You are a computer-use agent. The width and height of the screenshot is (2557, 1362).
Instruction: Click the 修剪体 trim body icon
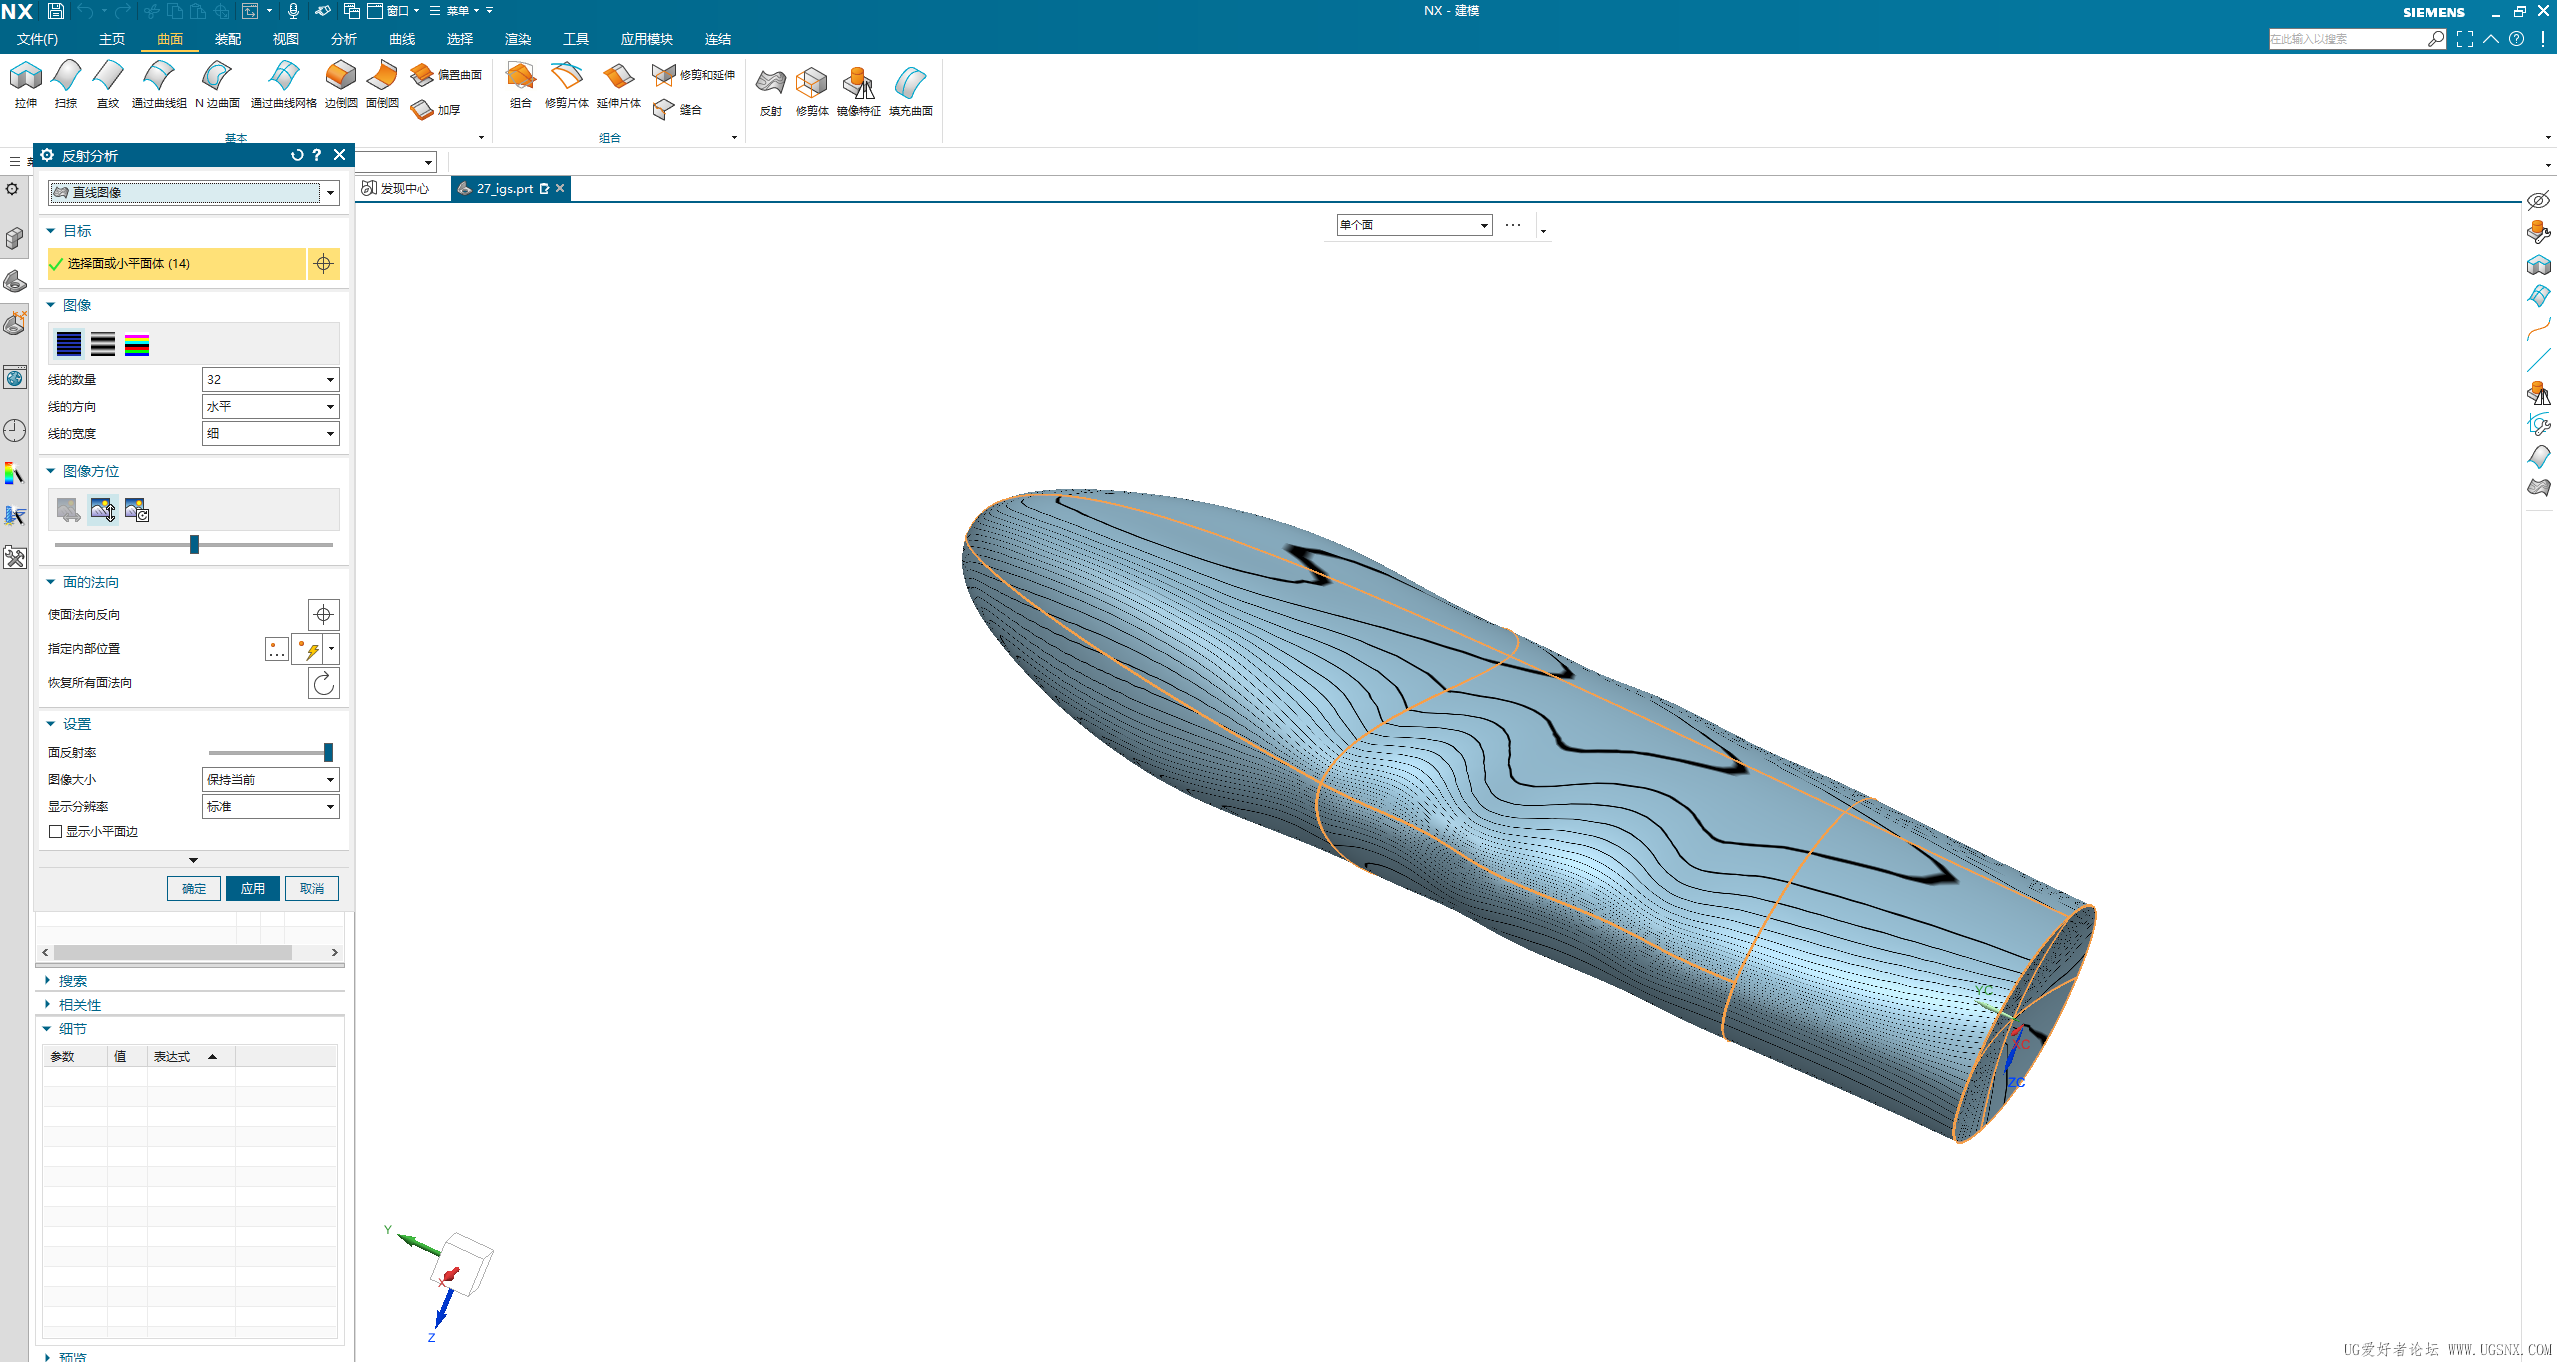(x=812, y=92)
